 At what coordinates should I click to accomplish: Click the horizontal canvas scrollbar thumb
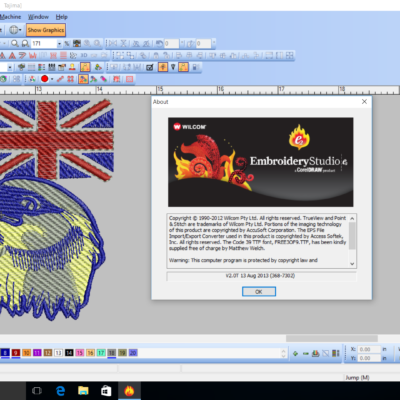(332, 338)
